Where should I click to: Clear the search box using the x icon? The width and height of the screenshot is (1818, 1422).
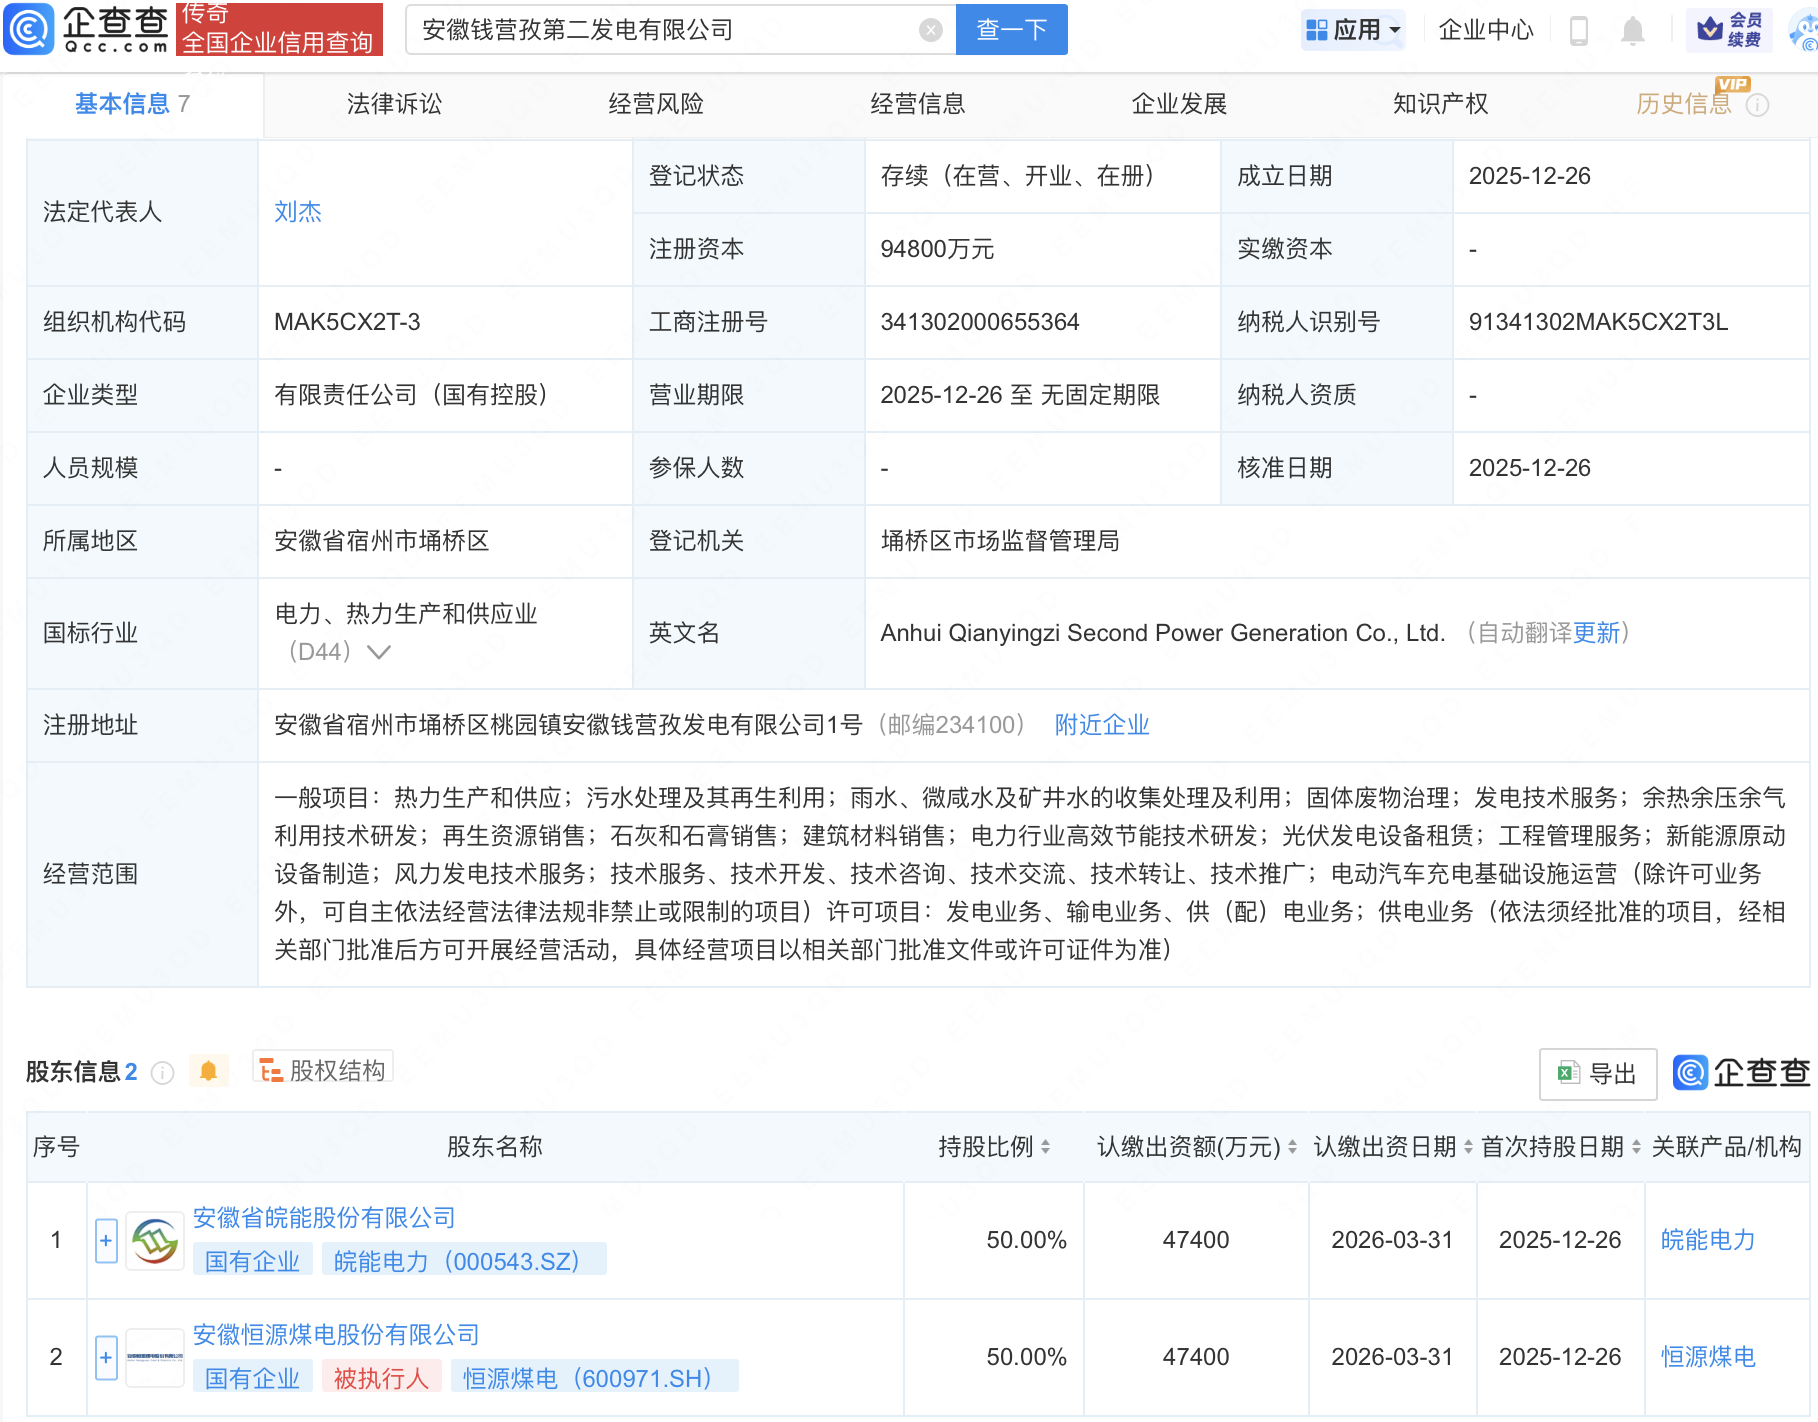tap(932, 29)
